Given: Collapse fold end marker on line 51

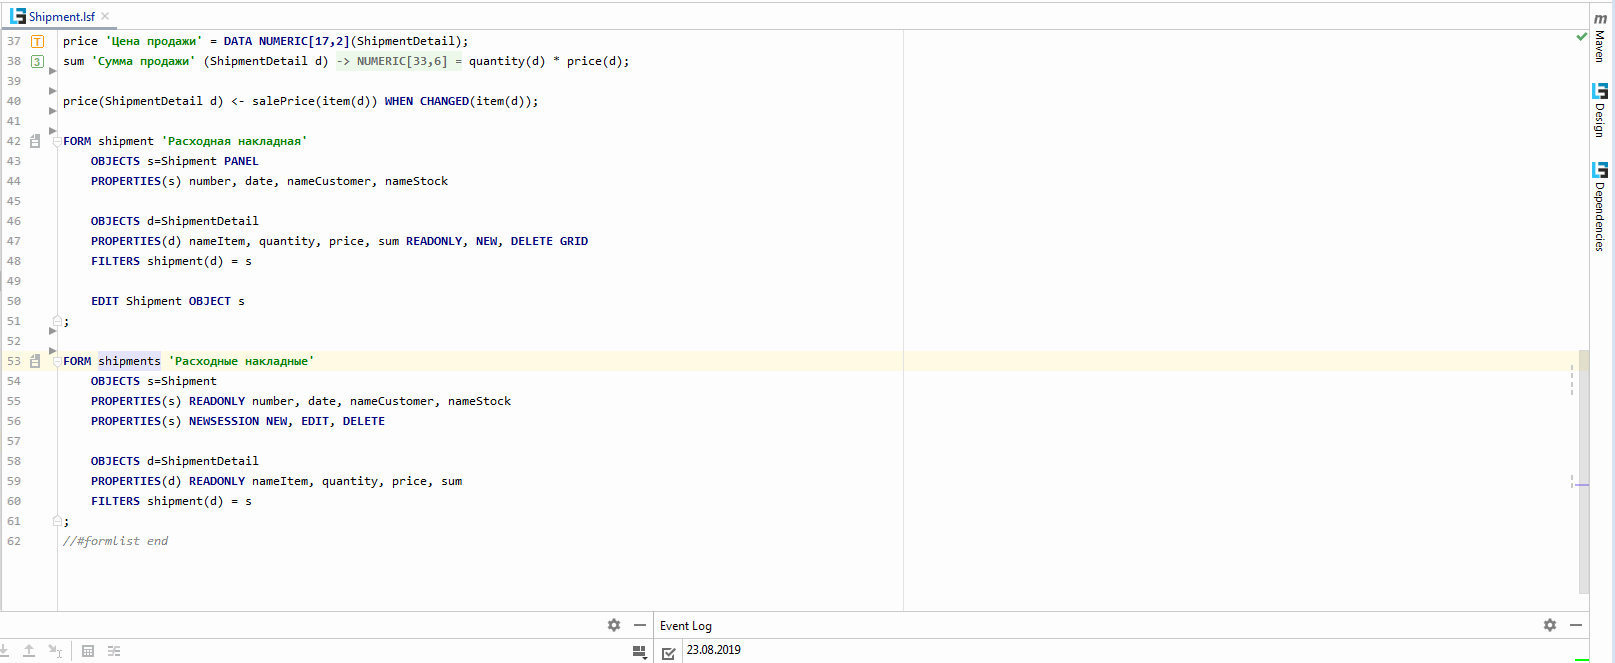Looking at the screenshot, I should (57, 321).
